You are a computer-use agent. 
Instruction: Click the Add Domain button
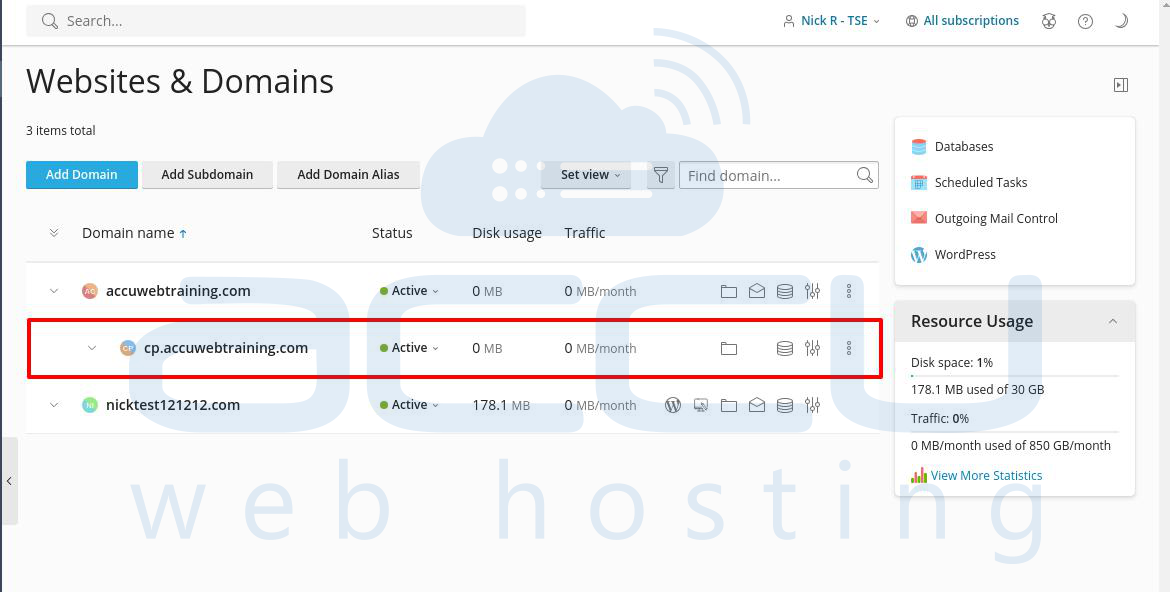[x=82, y=175]
